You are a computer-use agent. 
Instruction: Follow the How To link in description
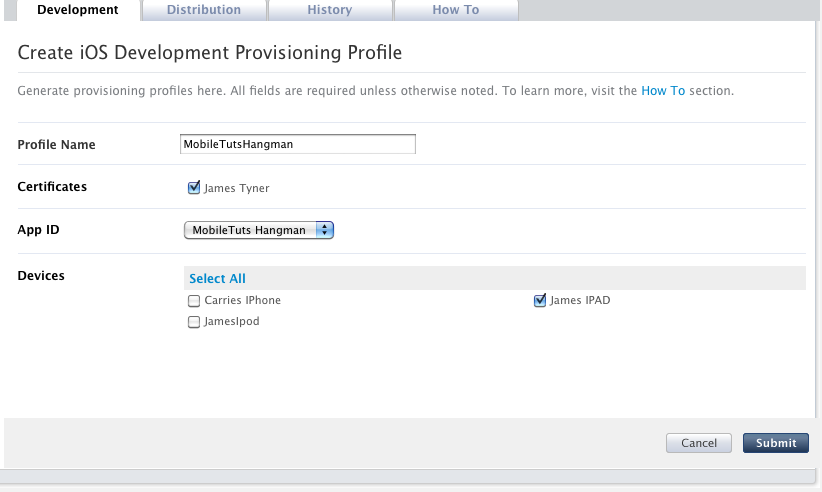point(663,91)
